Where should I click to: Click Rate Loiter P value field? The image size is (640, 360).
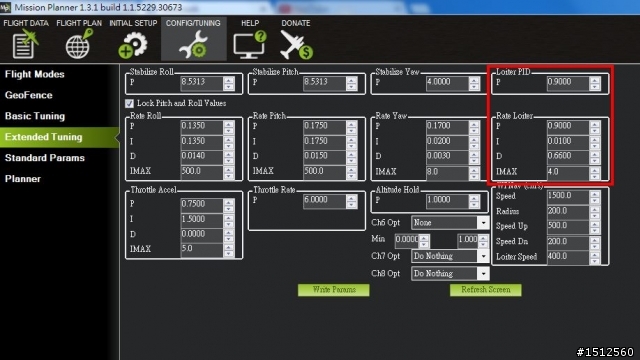click(568, 127)
